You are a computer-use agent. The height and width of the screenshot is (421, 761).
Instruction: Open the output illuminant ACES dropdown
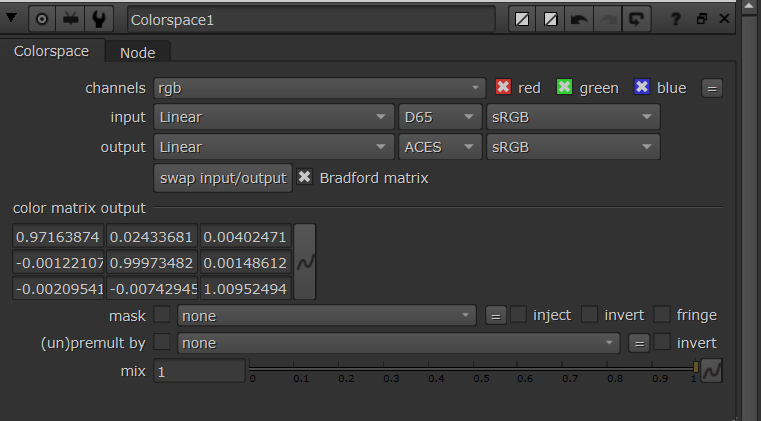coord(438,147)
